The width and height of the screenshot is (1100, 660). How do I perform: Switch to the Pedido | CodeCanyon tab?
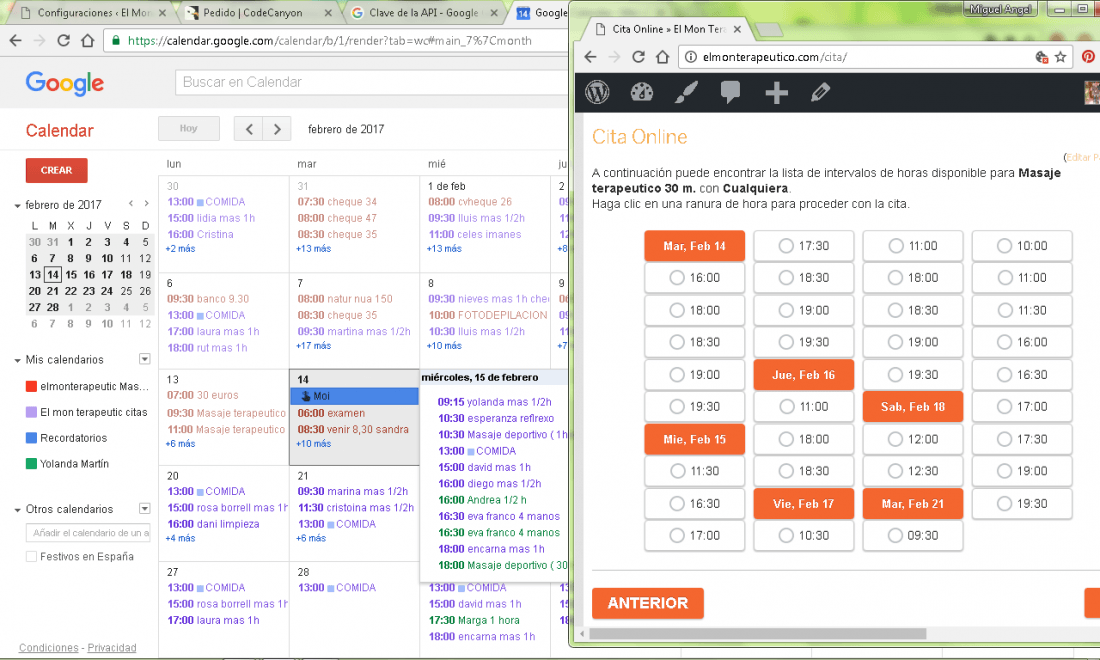pyautogui.click(x=256, y=13)
